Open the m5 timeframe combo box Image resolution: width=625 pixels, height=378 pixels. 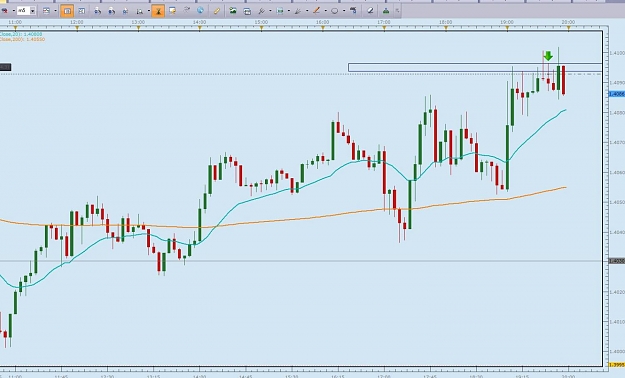tap(26, 11)
